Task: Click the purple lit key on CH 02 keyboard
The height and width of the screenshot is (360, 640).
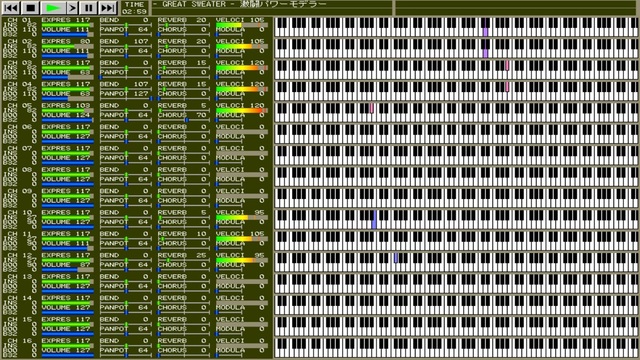Action: [485, 53]
